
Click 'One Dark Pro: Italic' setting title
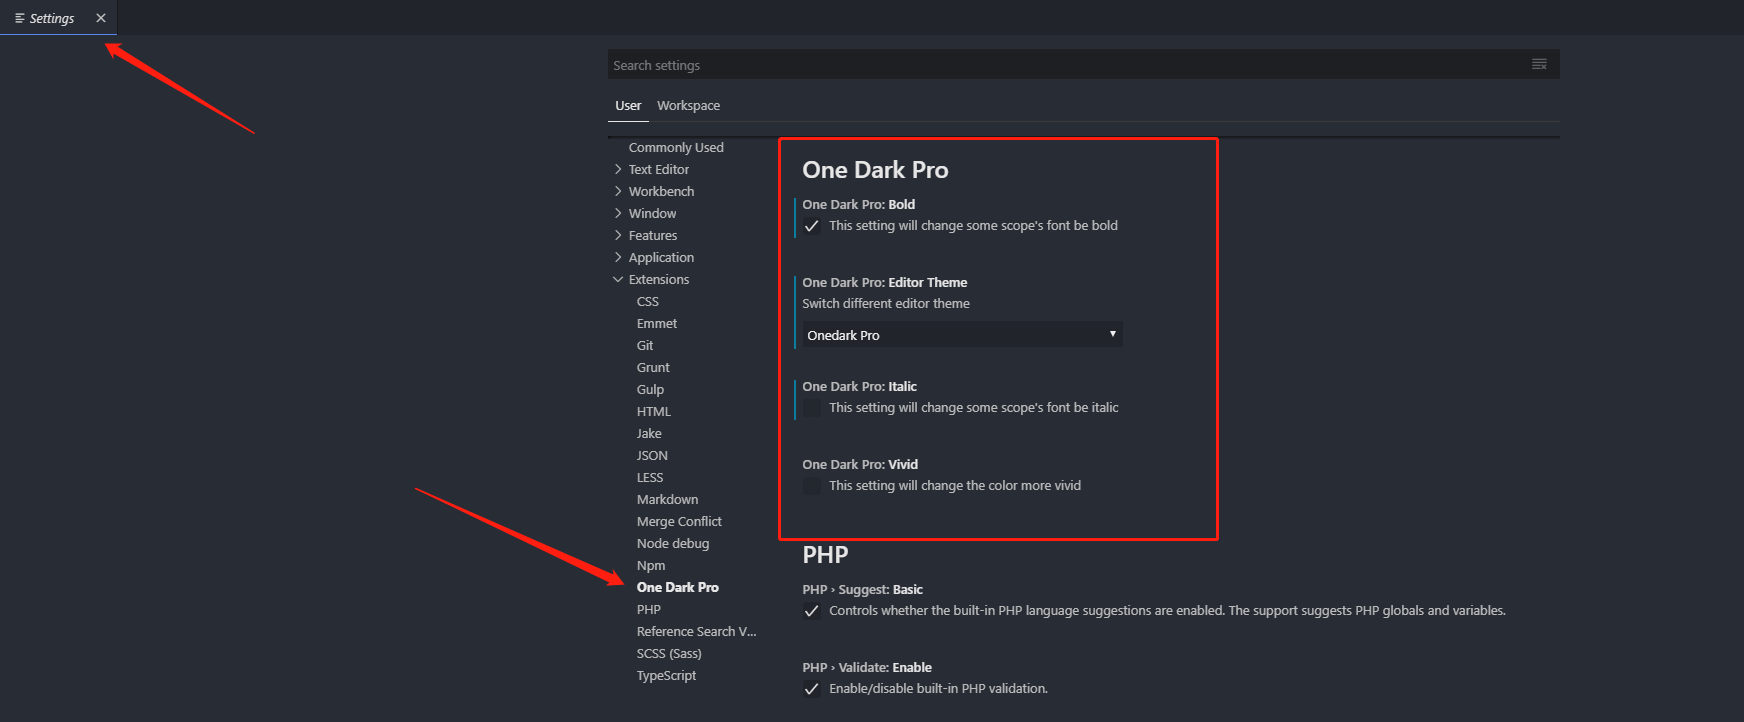[x=859, y=386]
